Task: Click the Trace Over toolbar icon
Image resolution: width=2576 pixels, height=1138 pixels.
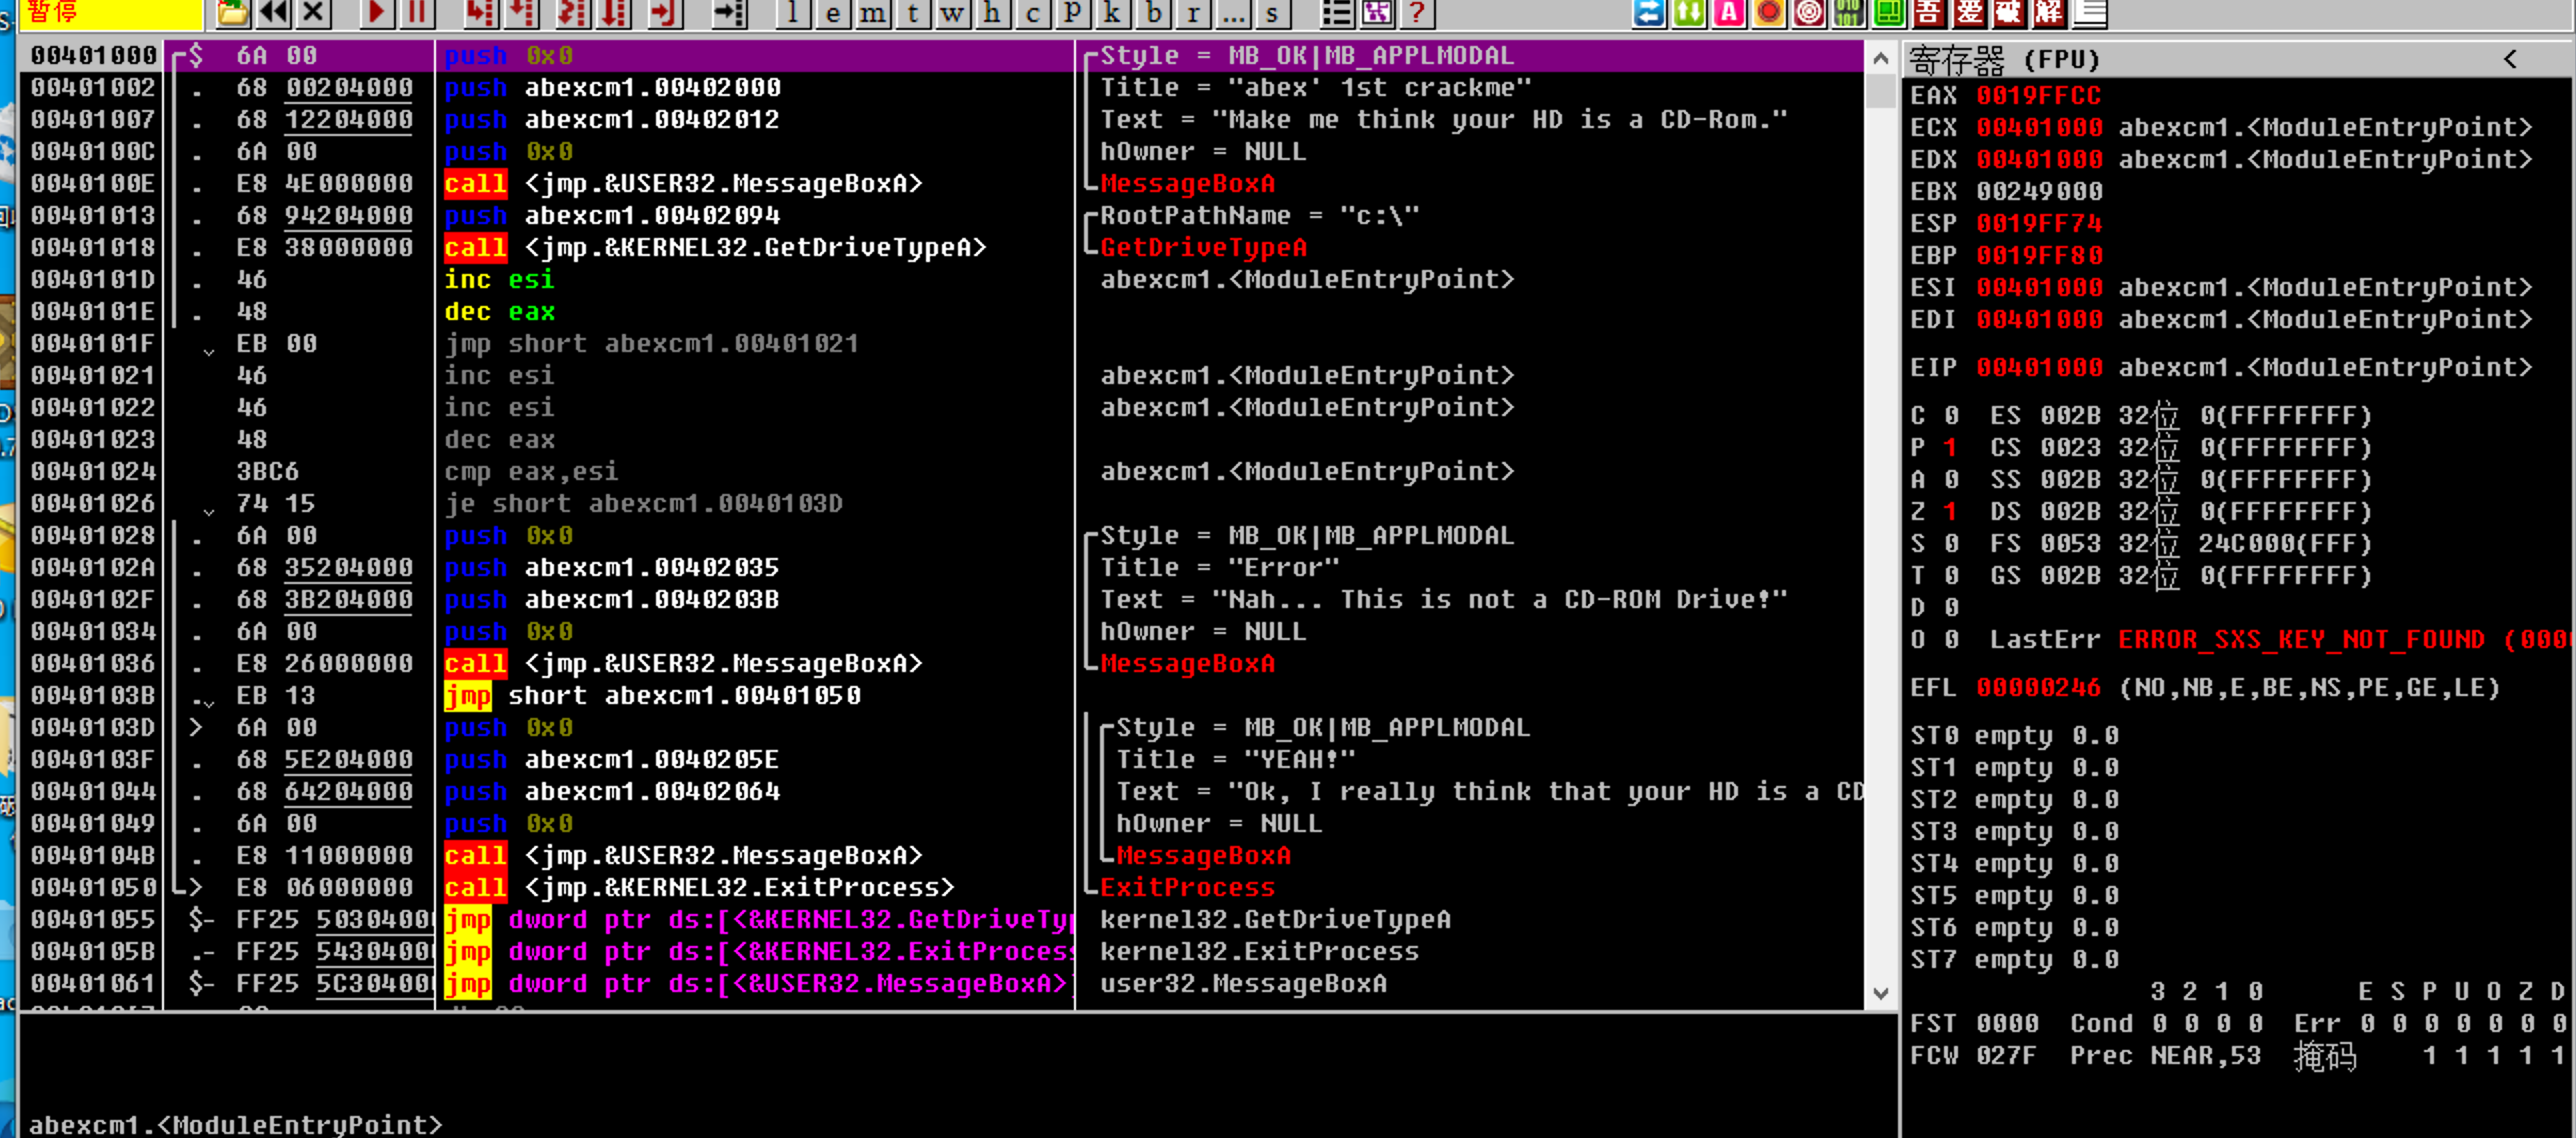Action: click(x=613, y=13)
